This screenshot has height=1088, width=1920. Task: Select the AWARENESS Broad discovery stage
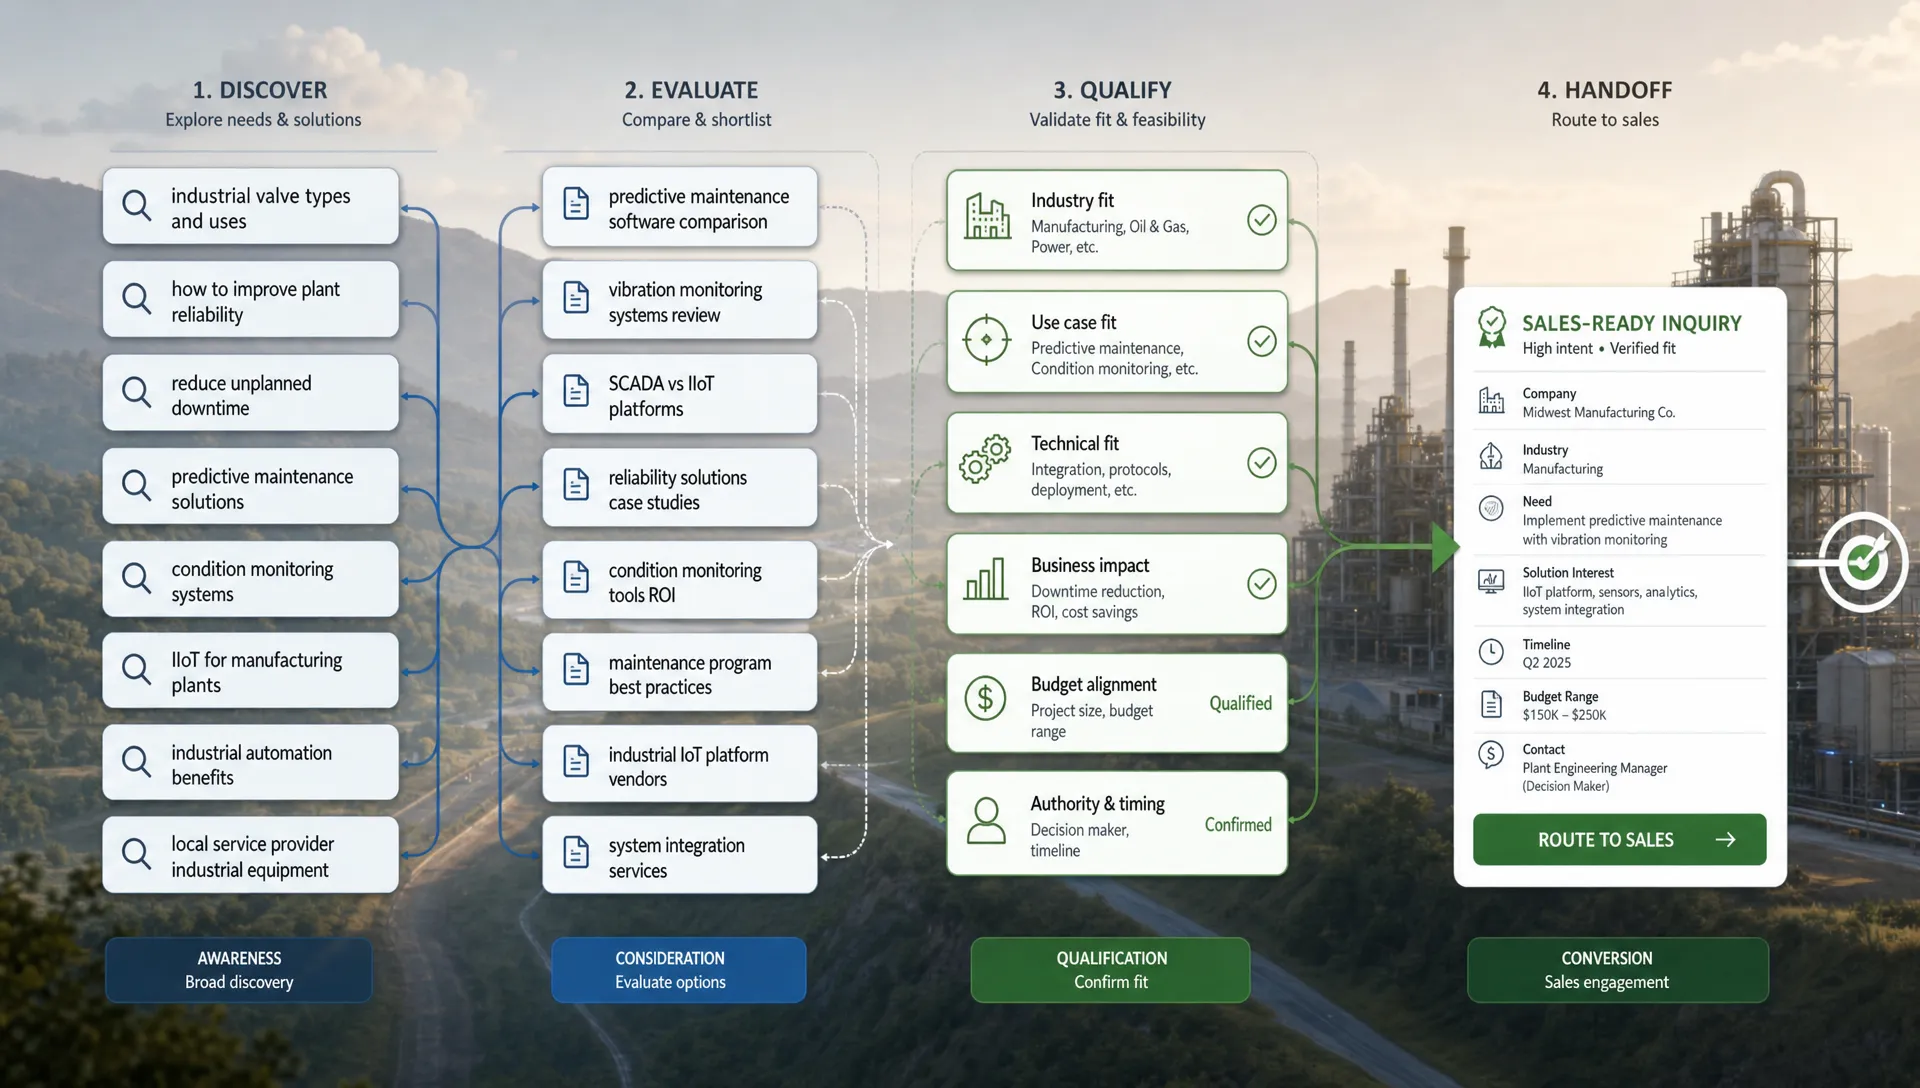[x=239, y=970]
